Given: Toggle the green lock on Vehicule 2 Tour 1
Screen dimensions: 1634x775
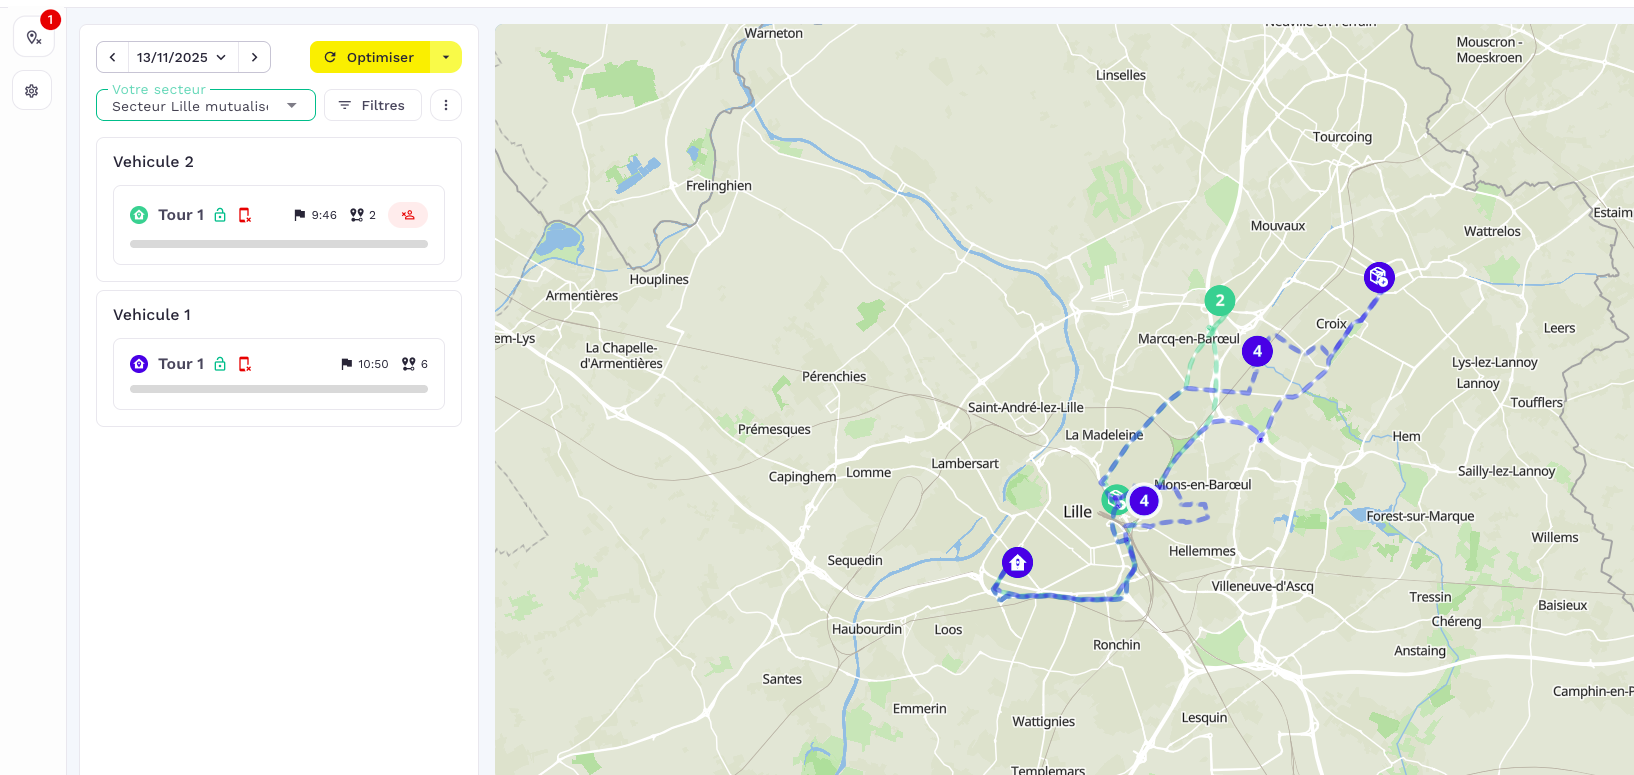Looking at the screenshot, I should (x=220, y=215).
